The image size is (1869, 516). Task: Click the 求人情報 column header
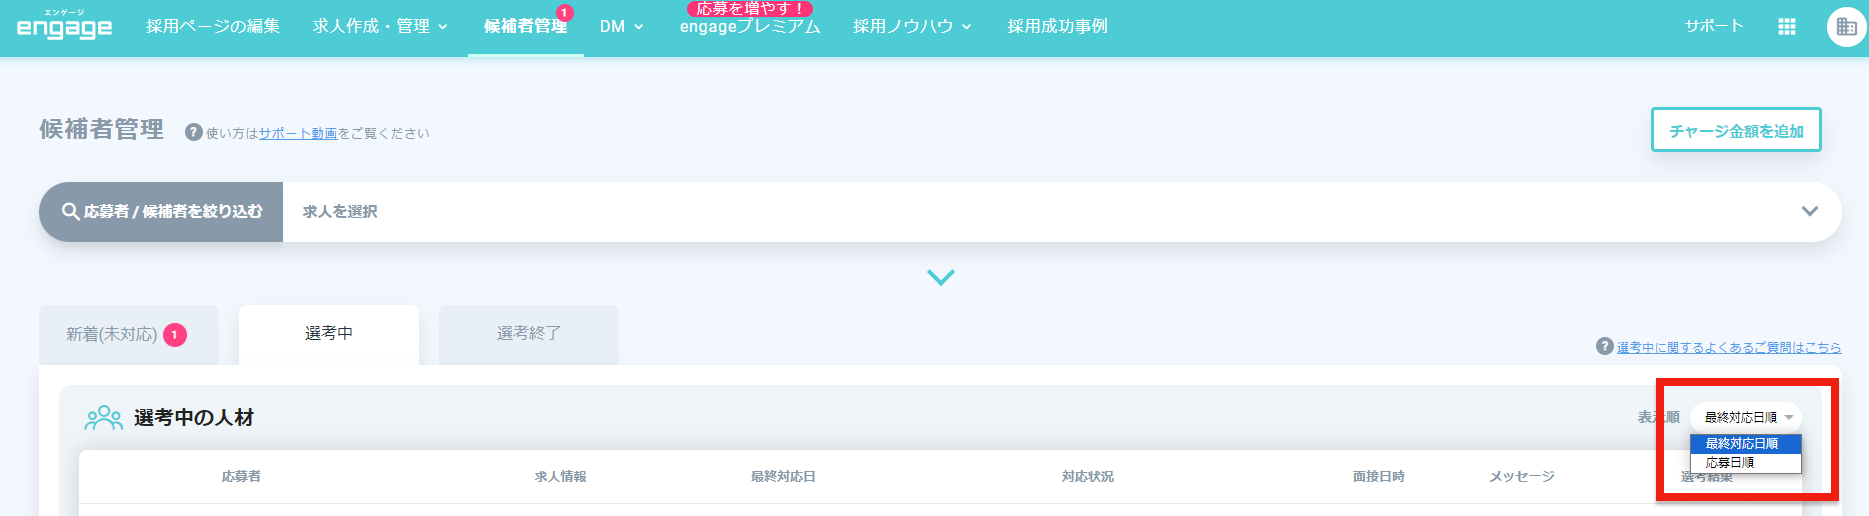(561, 477)
